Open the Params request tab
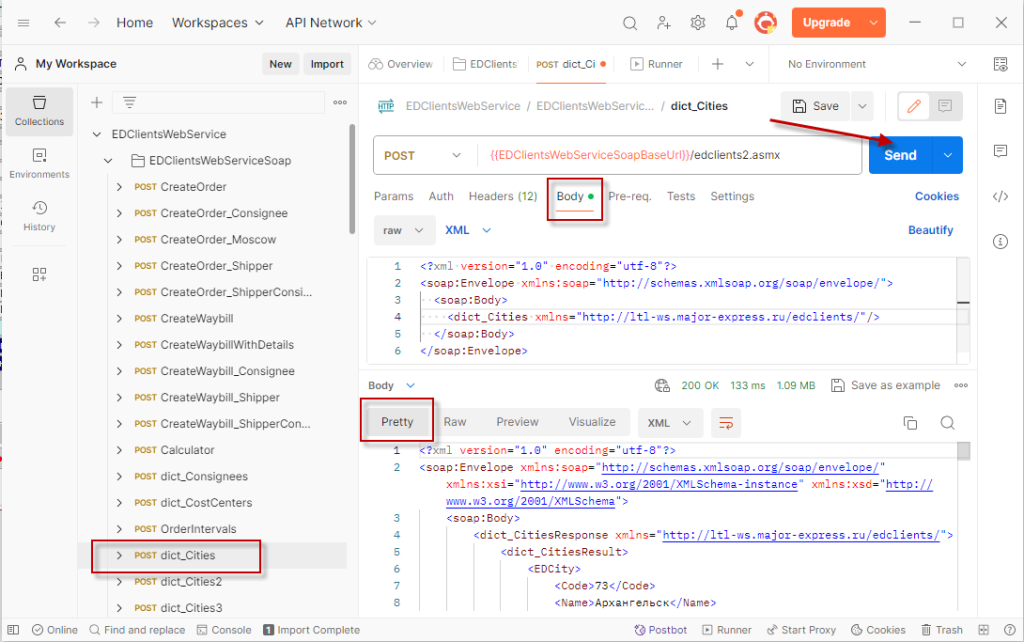1024x642 pixels. pyautogui.click(x=394, y=196)
